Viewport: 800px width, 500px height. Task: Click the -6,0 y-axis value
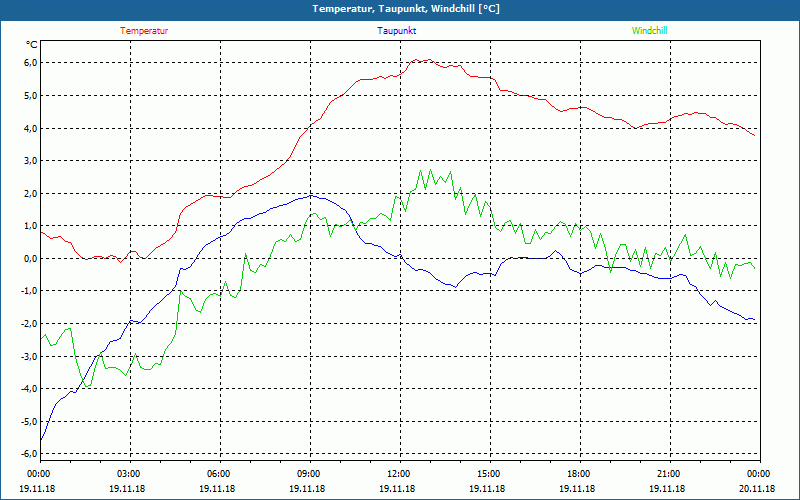(30, 454)
